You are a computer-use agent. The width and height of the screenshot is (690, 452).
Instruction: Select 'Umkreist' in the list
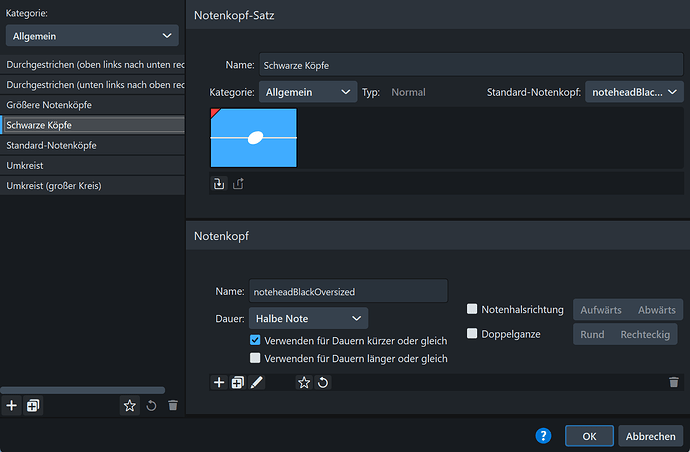point(92,166)
